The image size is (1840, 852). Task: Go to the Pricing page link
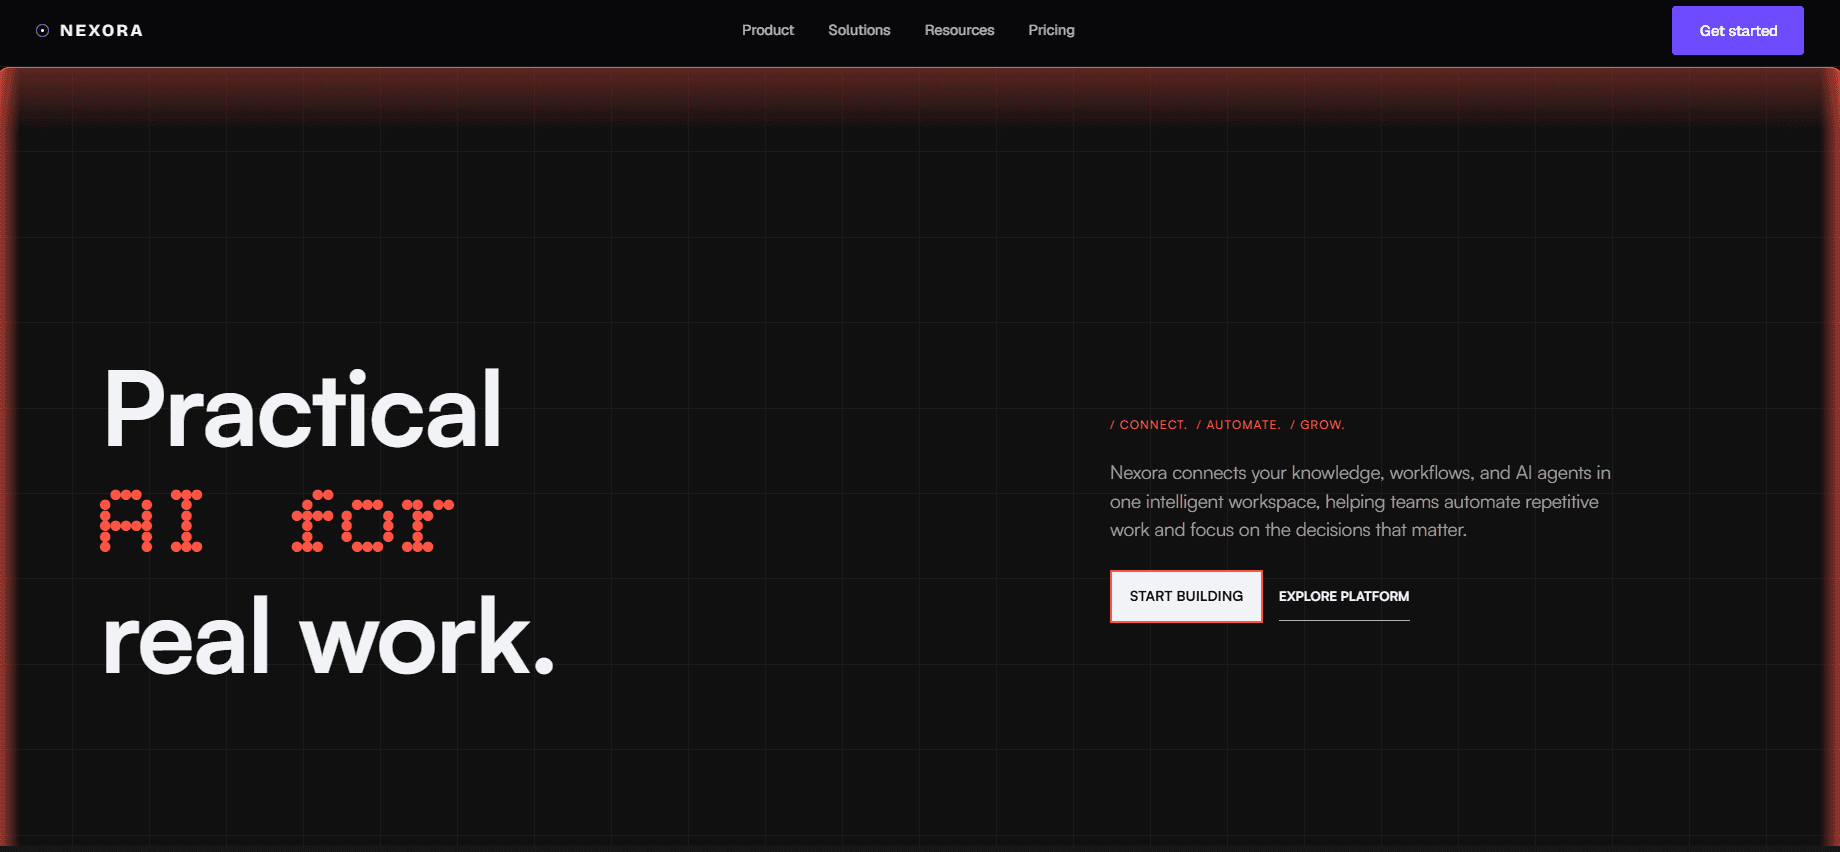(x=1051, y=30)
